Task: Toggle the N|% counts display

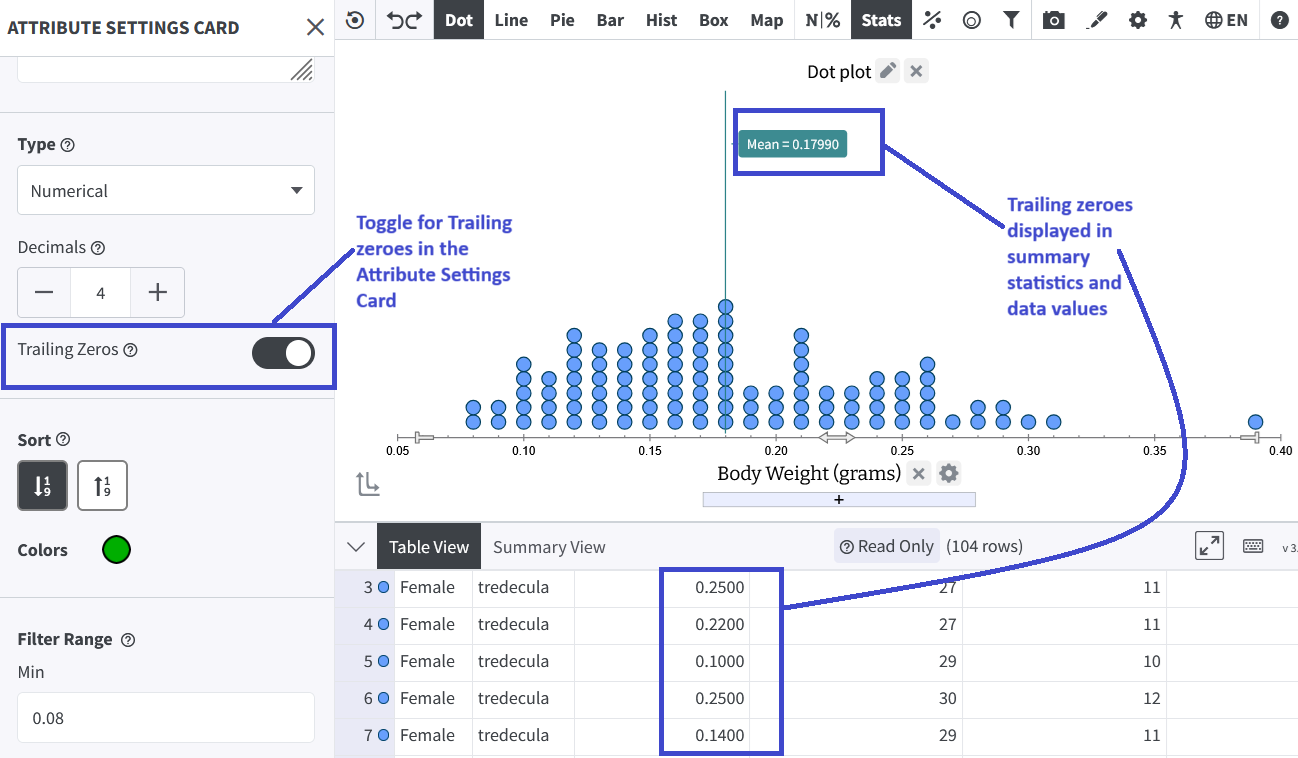Action: tap(822, 20)
